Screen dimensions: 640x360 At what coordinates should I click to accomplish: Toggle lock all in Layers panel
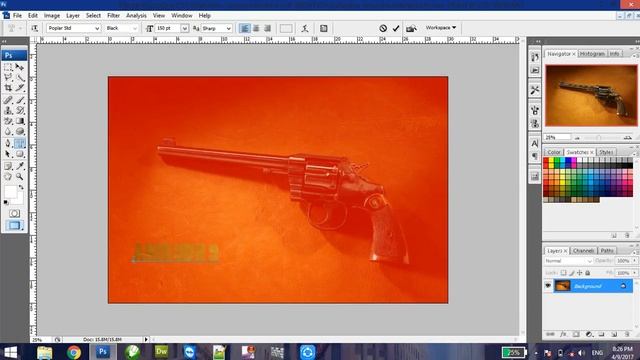click(x=588, y=273)
